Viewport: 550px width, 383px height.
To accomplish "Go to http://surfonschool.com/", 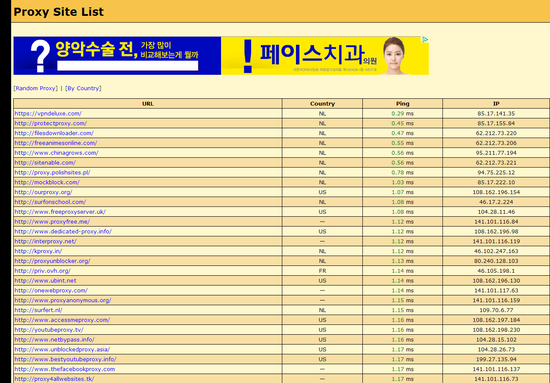I will pyautogui.click(x=50, y=202).
